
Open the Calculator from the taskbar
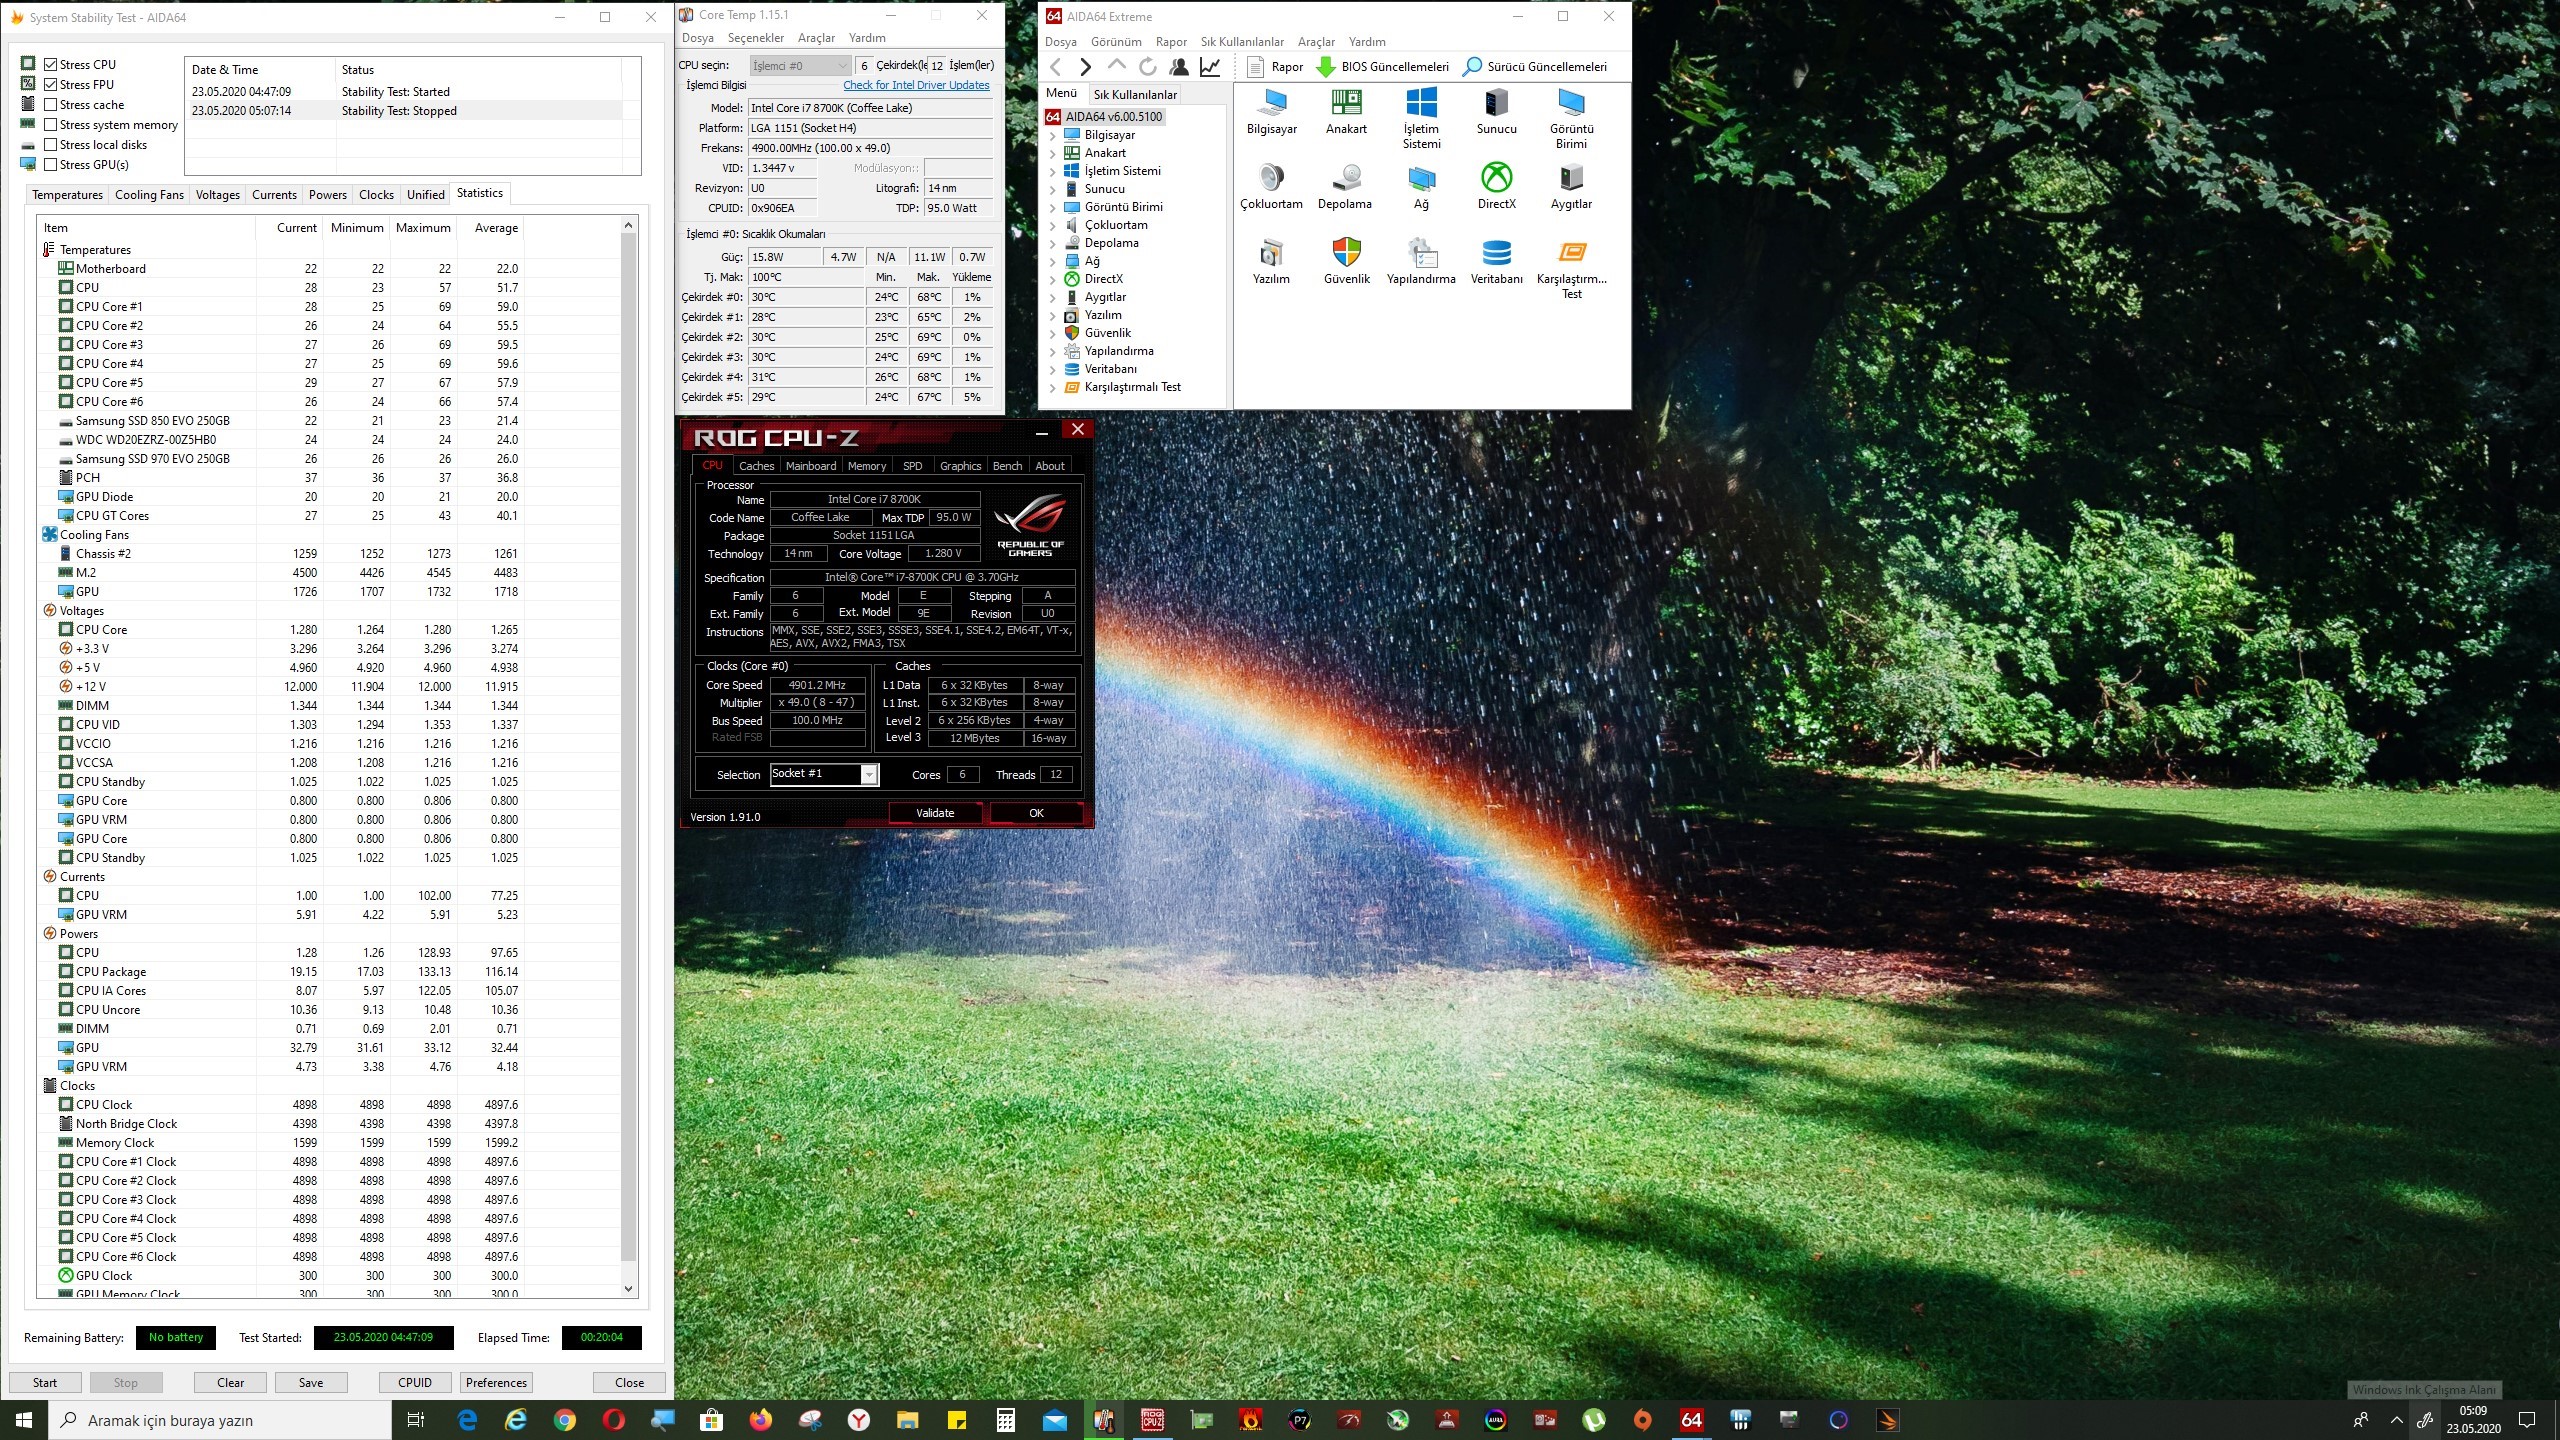1006,1420
